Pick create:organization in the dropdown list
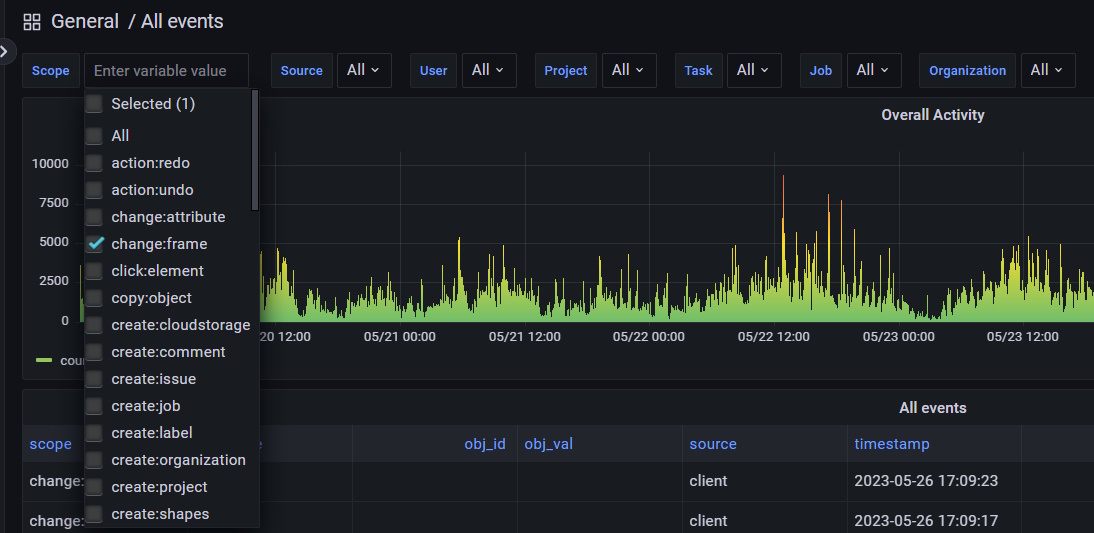This screenshot has height=533, width=1094. (178, 460)
